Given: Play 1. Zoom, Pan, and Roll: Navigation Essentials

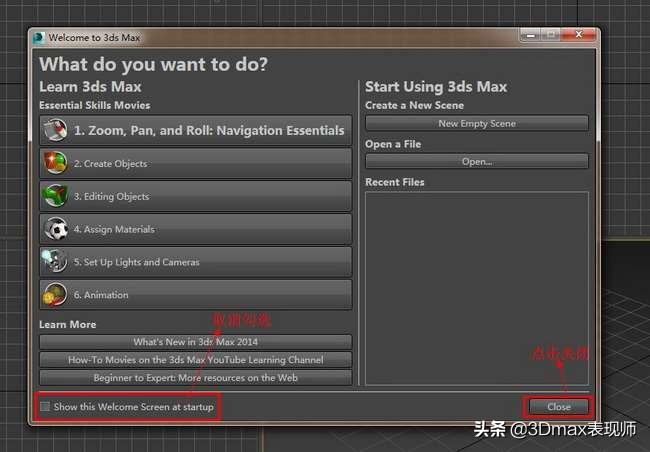Looking at the screenshot, I should (196, 130).
